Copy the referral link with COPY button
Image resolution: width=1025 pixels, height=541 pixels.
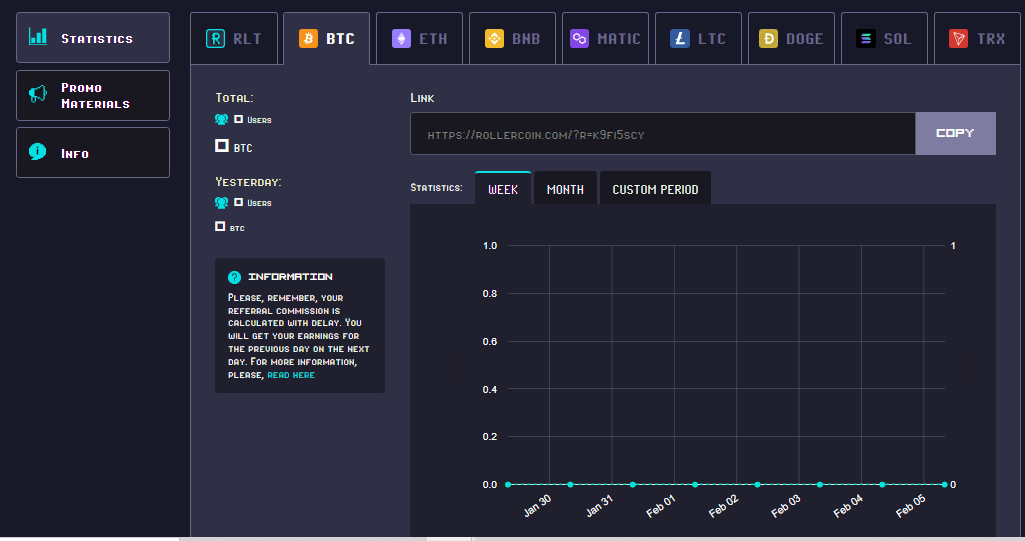click(955, 133)
